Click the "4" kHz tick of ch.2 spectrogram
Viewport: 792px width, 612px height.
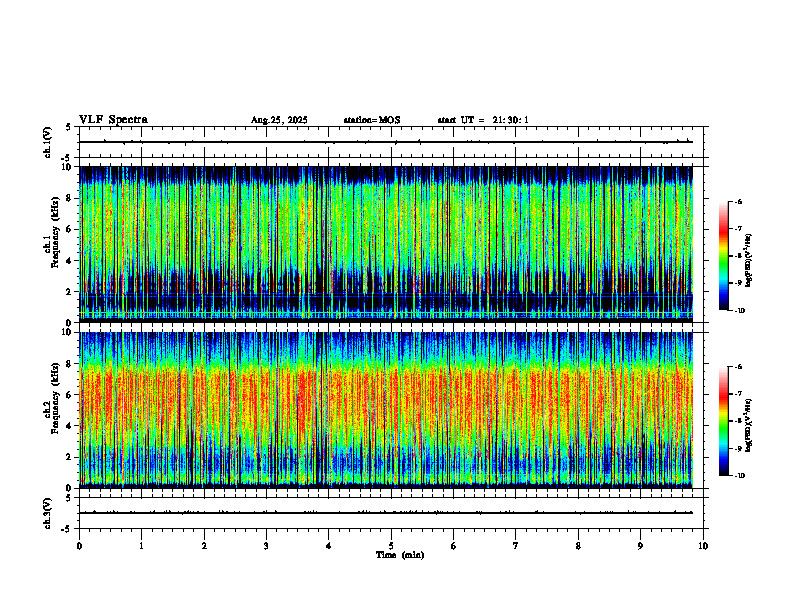[x=69, y=426]
